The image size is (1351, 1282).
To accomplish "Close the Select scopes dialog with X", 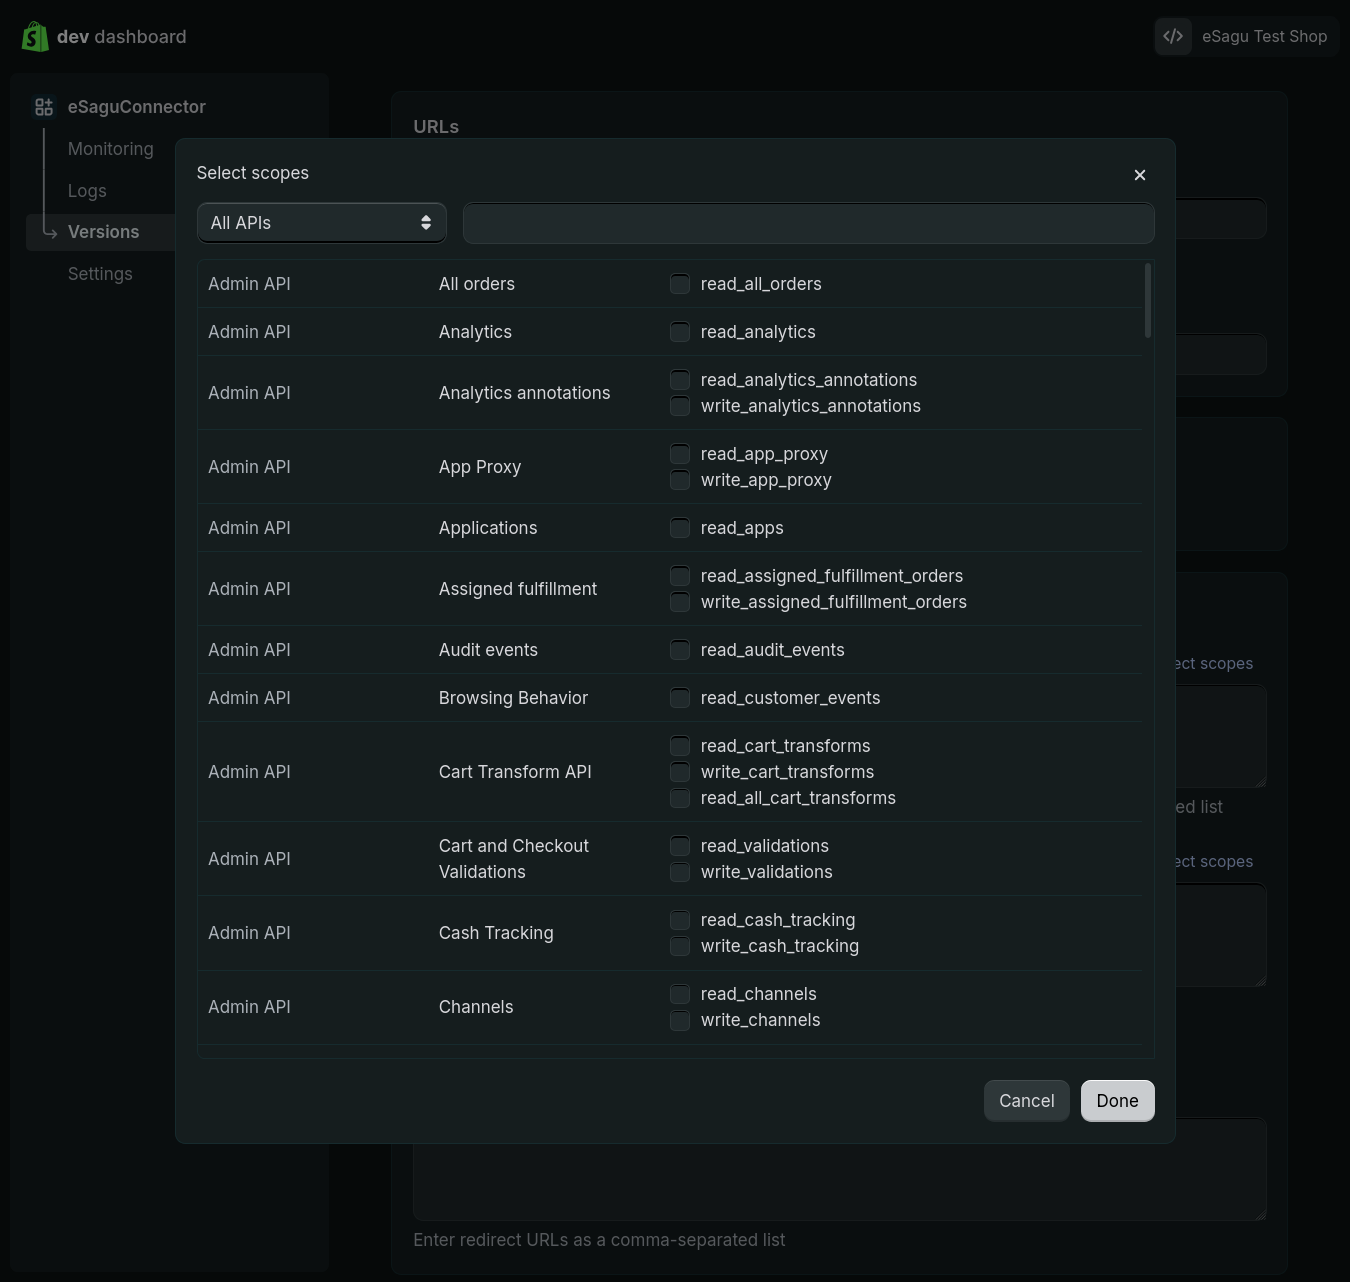I will (x=1140, y=175).
